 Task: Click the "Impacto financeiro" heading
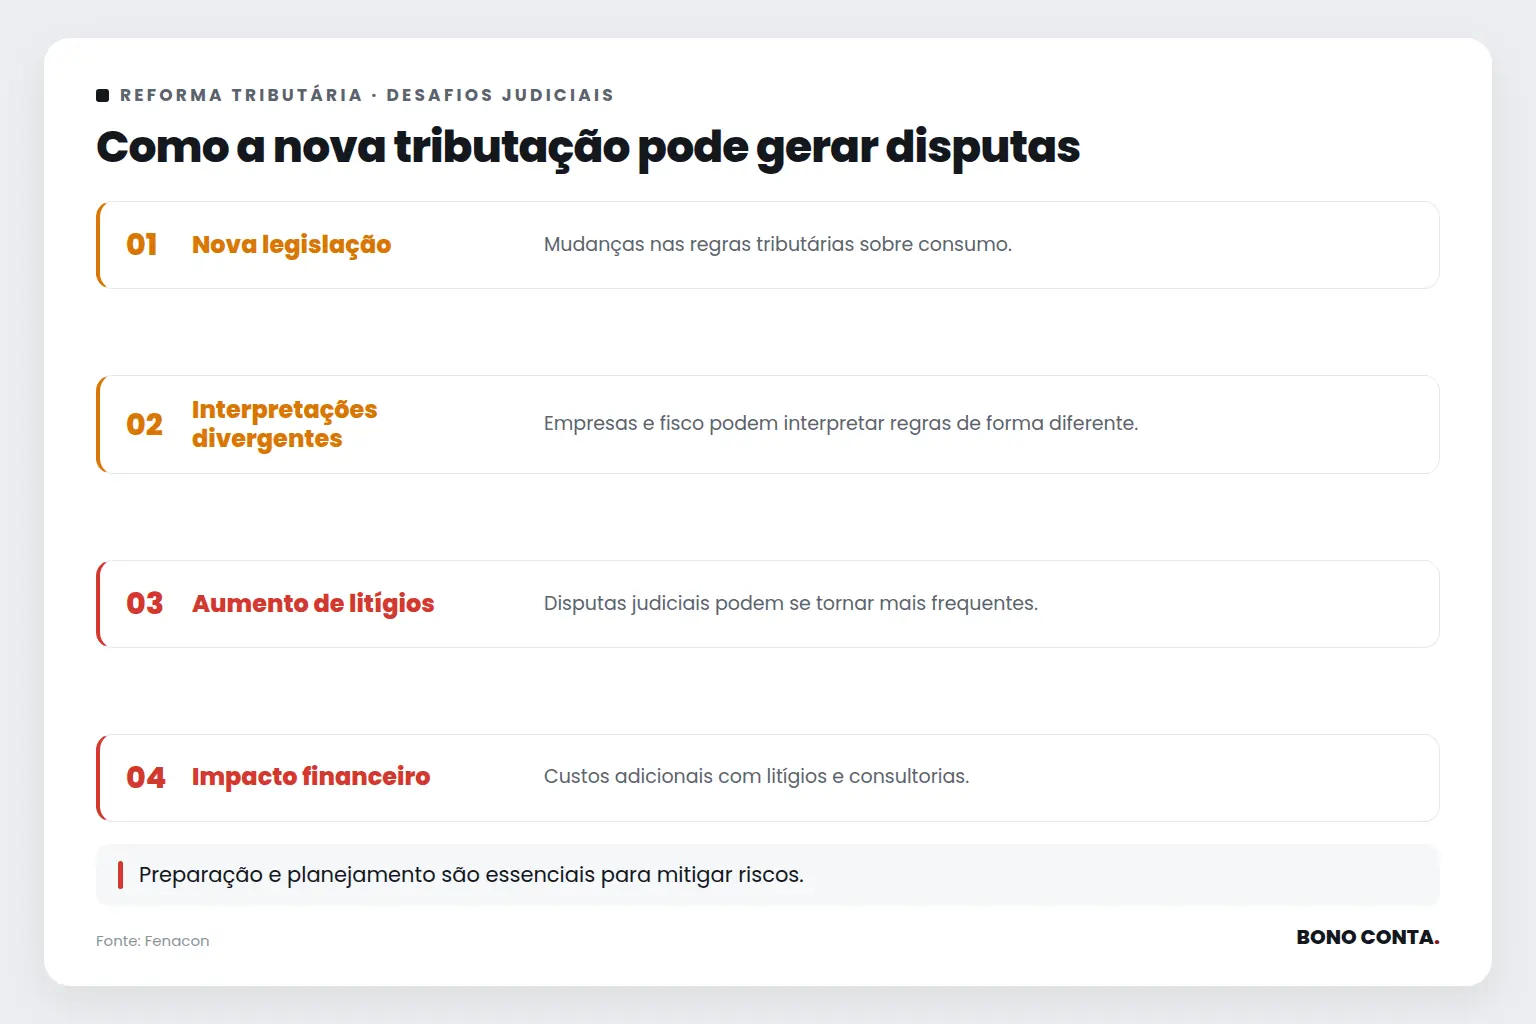(311, 777)
